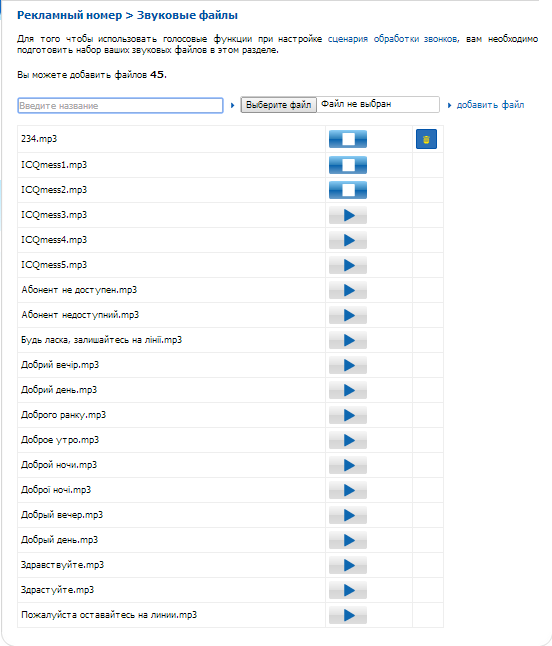The width and height of the screenshot is (552, 646).
Task: Stop playback of ICQmess1.mp3
Action: point(348,165)
